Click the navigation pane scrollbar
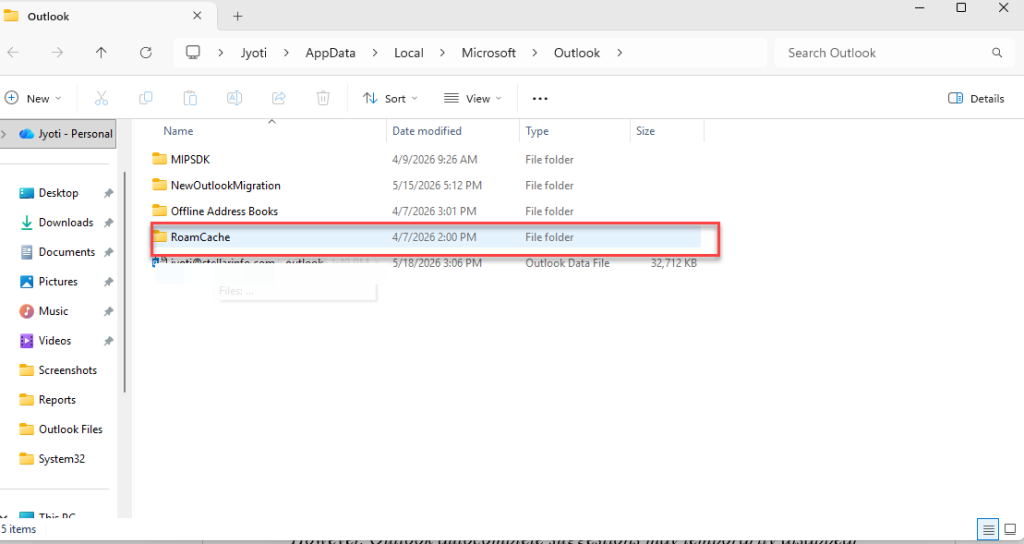The width and height of the screenshot is (1024, 544). [125, 282]
